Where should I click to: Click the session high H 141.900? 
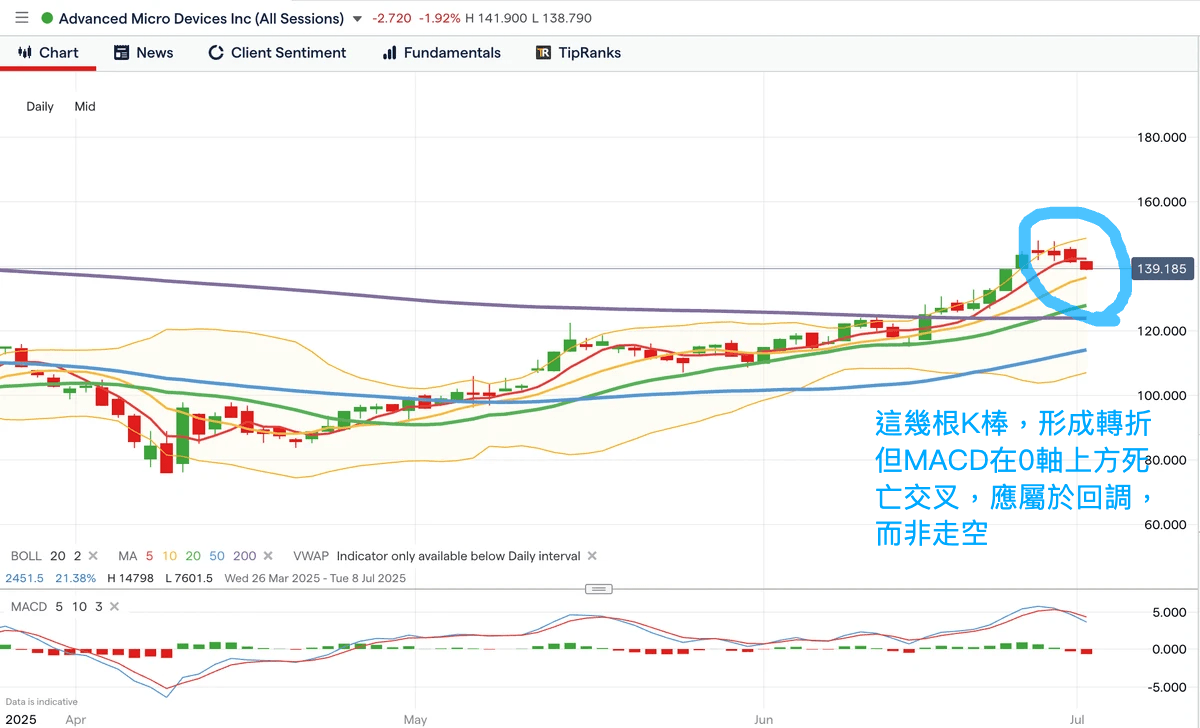click(497, 19)
